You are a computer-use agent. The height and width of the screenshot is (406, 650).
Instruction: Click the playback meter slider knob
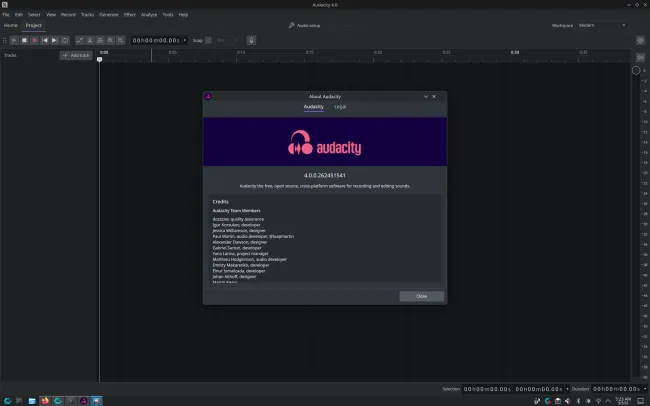click(636, 71)
